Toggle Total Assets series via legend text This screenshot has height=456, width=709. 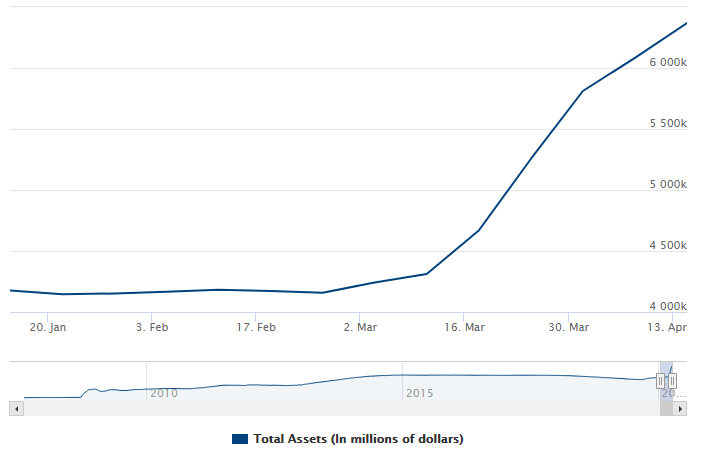(x=358, y=439)
